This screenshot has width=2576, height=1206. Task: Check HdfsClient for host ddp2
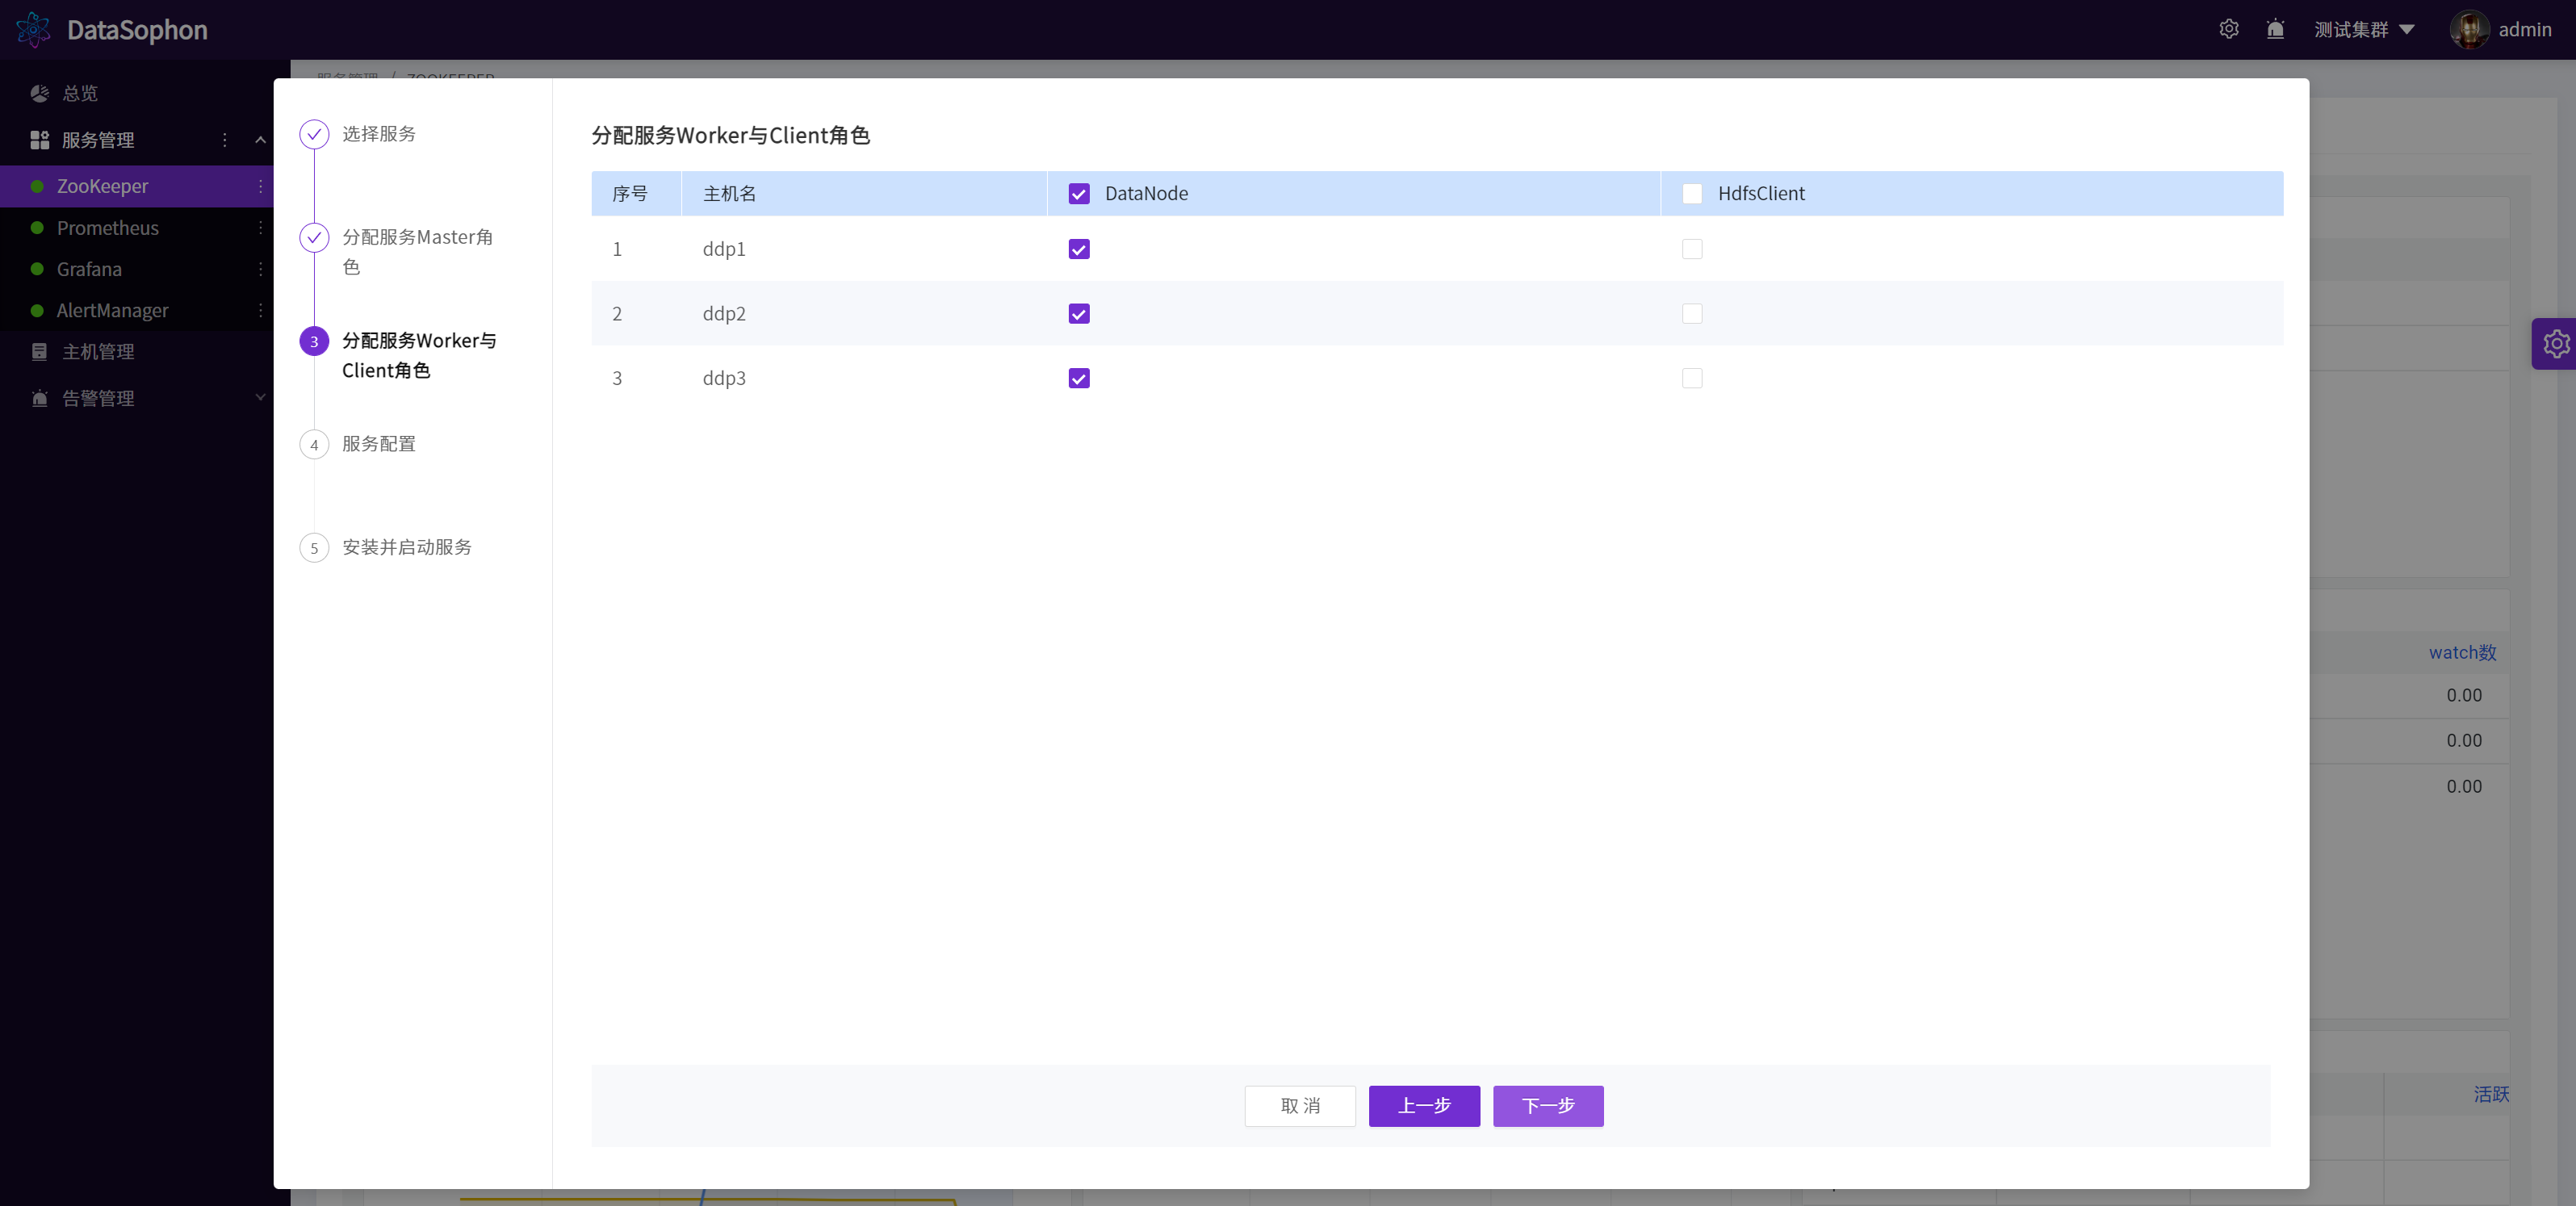[1692, 314]
